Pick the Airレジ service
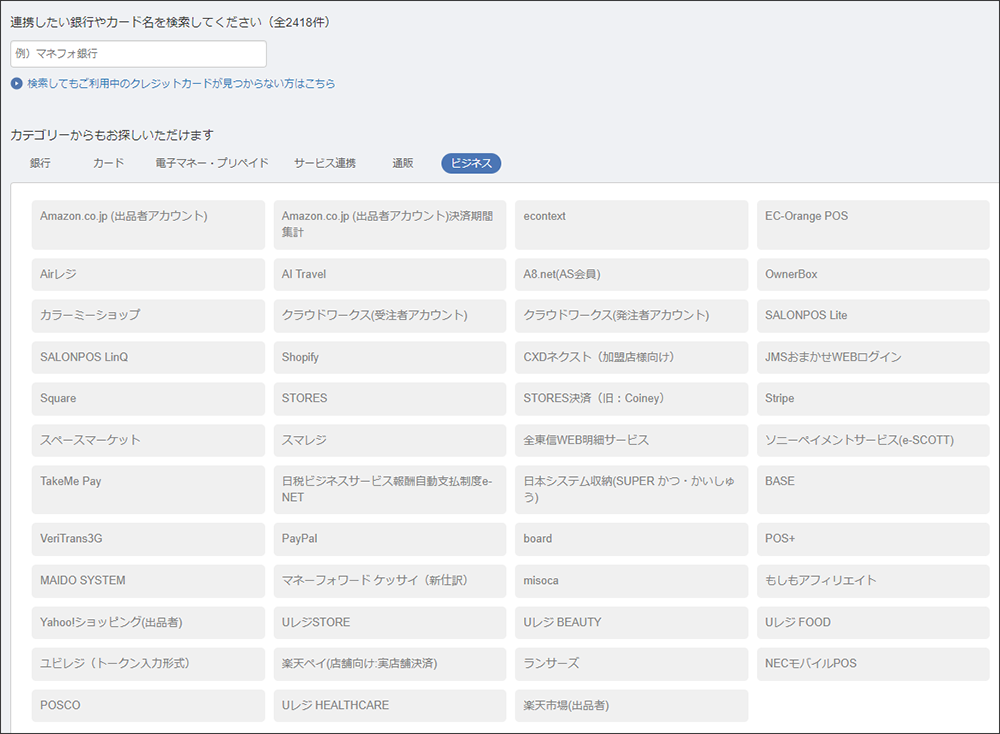The width and height of the screenshot is (1000, 734). [148, 274]
